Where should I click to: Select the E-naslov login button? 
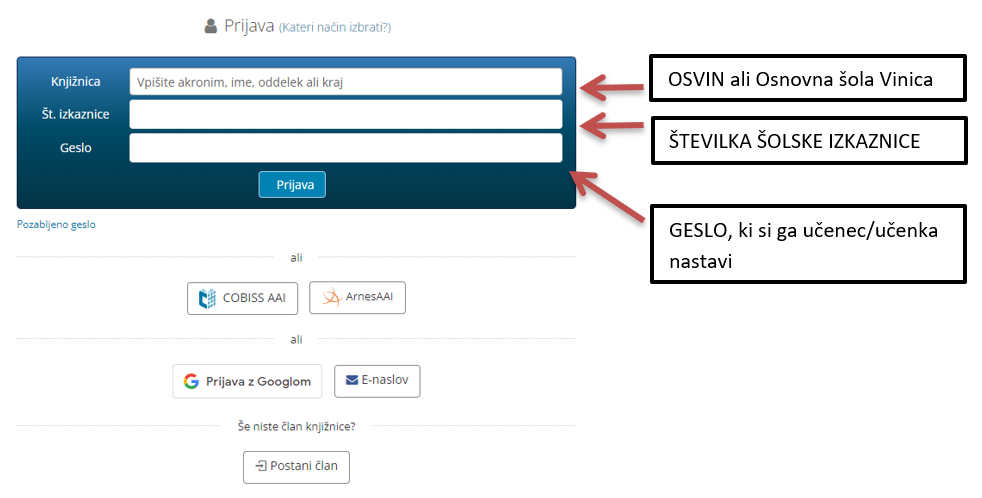[x=377, y=381]
